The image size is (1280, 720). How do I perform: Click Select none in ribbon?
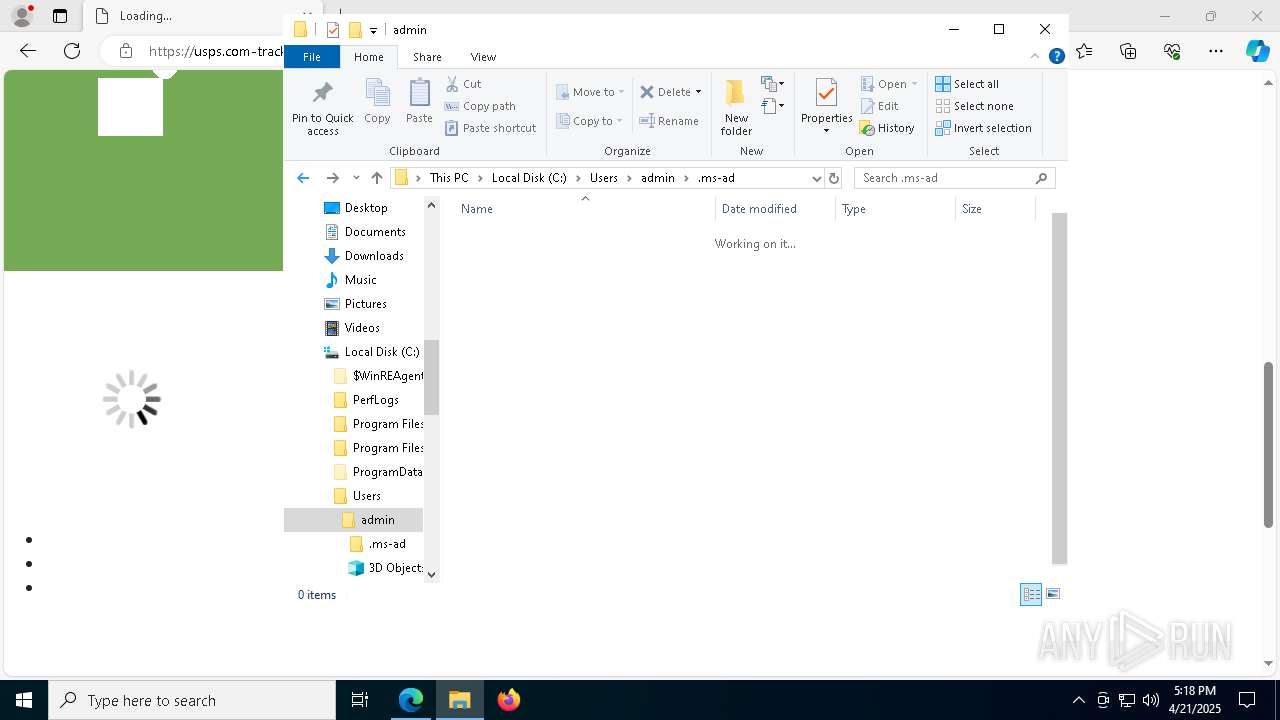click(974, 106)
